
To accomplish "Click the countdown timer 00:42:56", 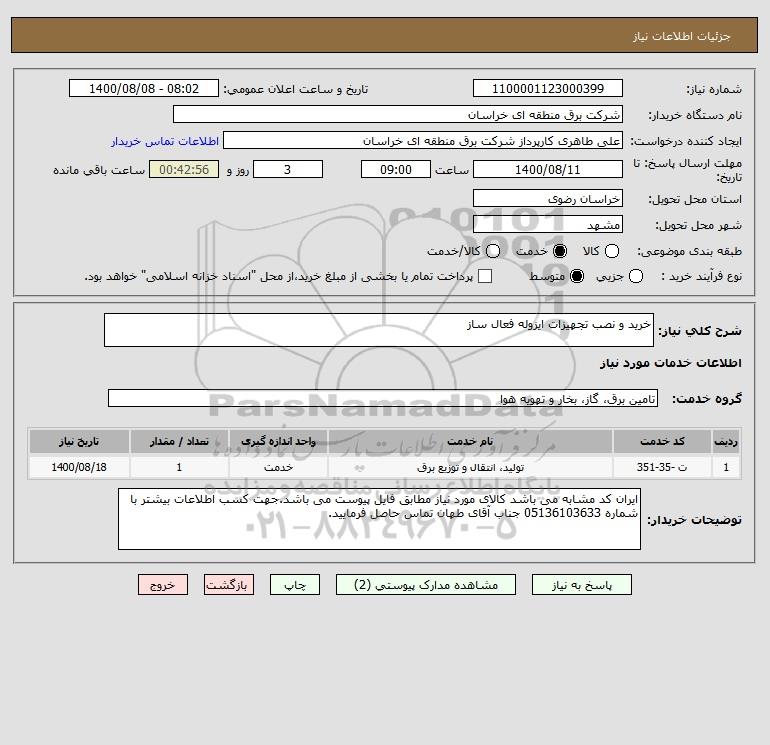I will [184, 169].
